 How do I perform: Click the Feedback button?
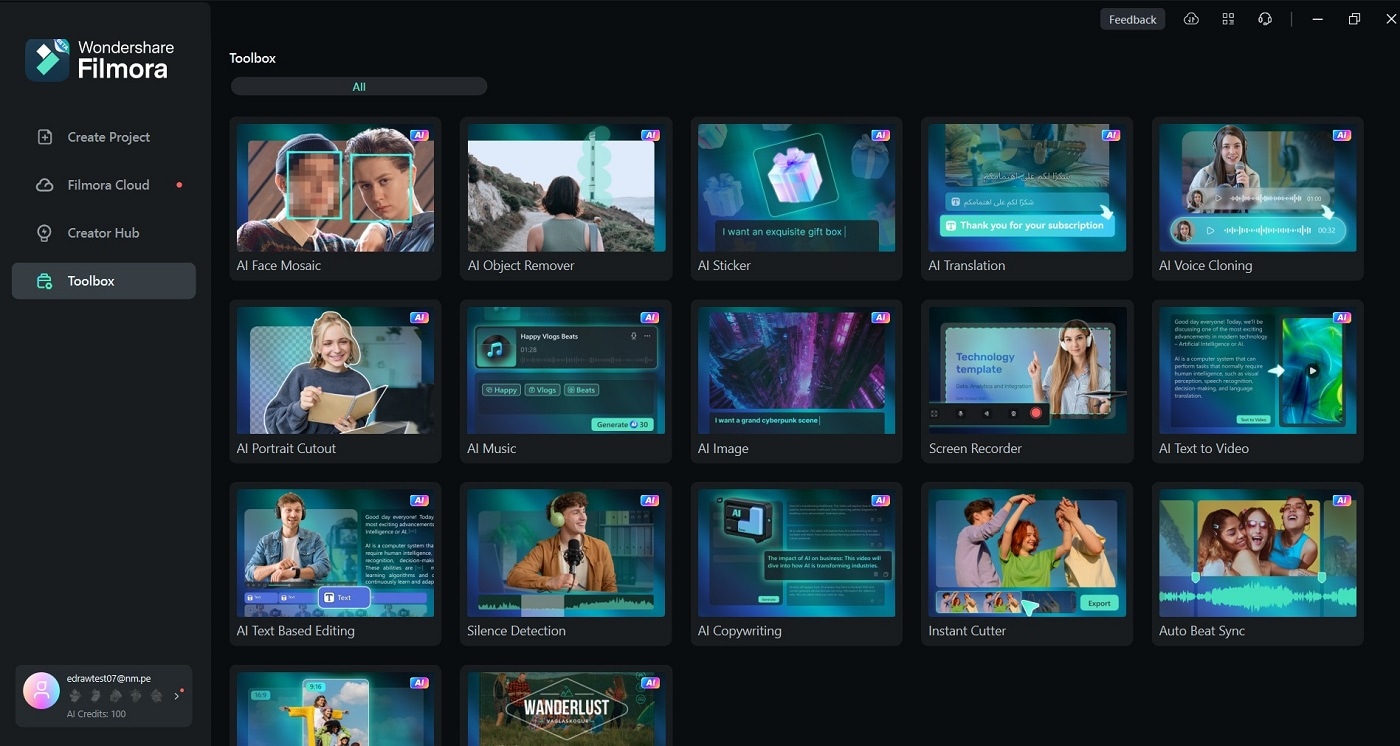(1133, 19)
